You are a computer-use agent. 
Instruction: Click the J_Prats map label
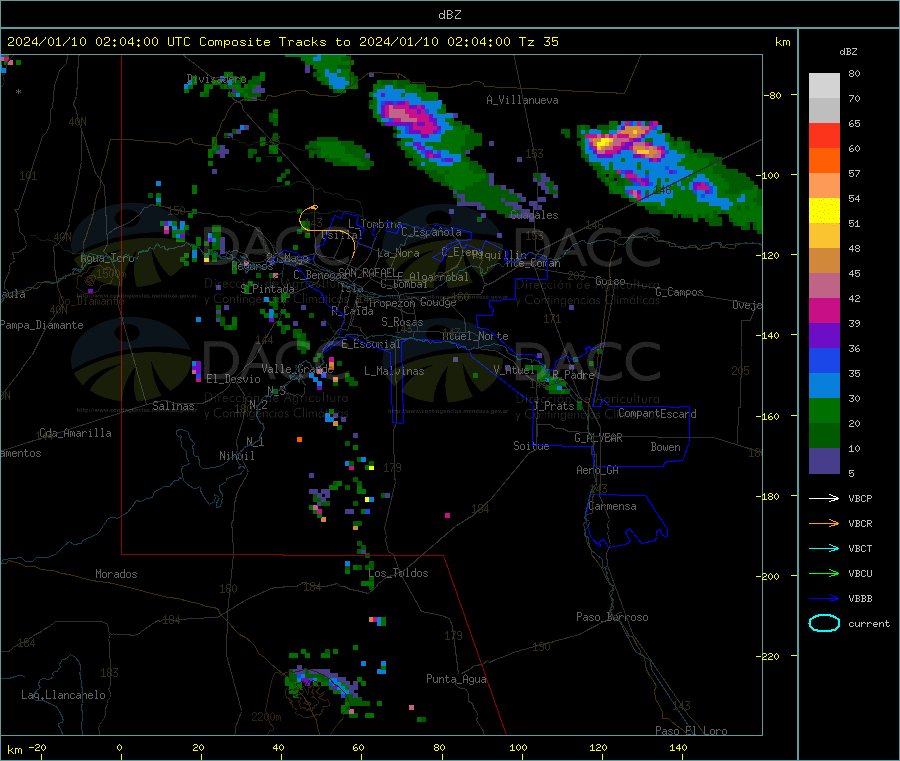[554, 406]
